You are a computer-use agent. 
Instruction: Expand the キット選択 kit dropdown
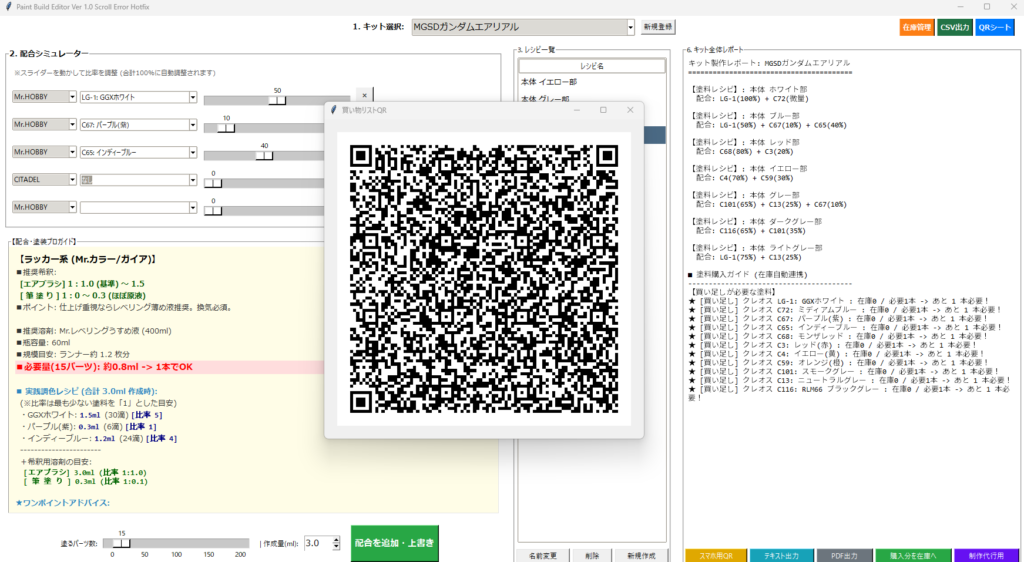pyautogui.click(x=630, y=28)
